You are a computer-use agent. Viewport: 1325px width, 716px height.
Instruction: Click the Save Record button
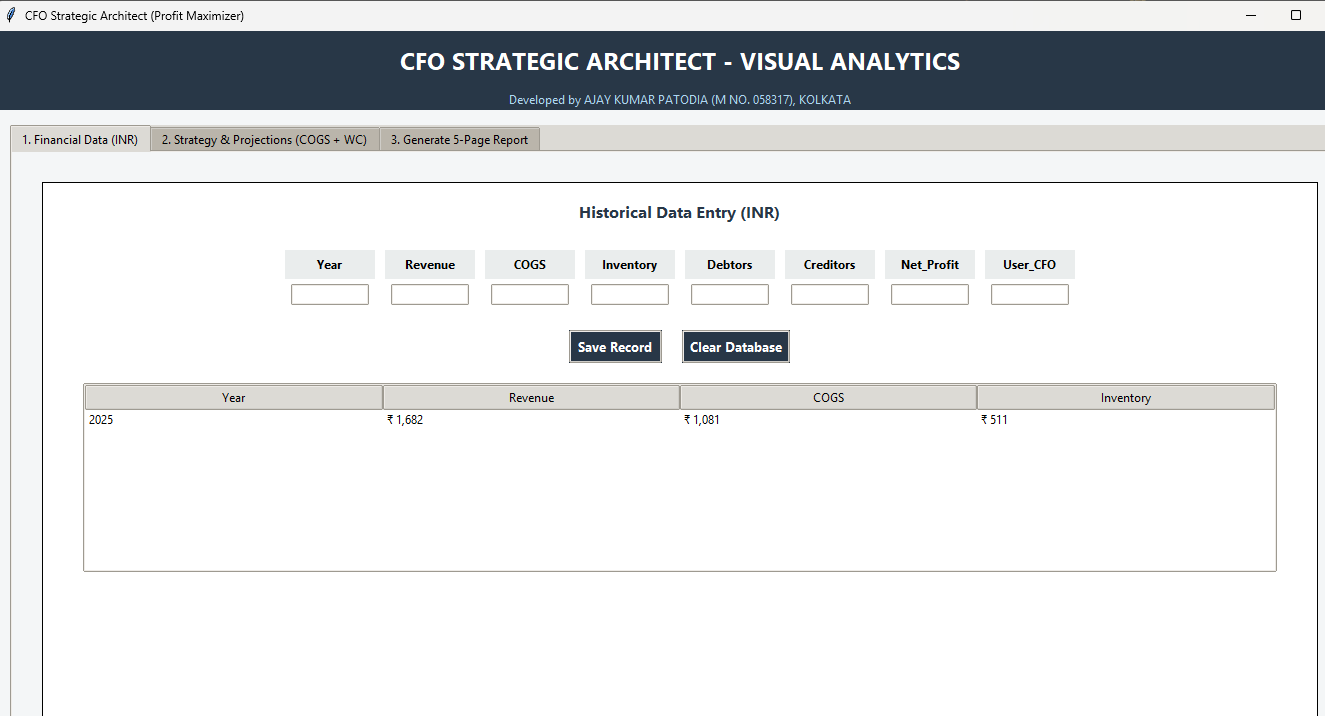[615, 347]
